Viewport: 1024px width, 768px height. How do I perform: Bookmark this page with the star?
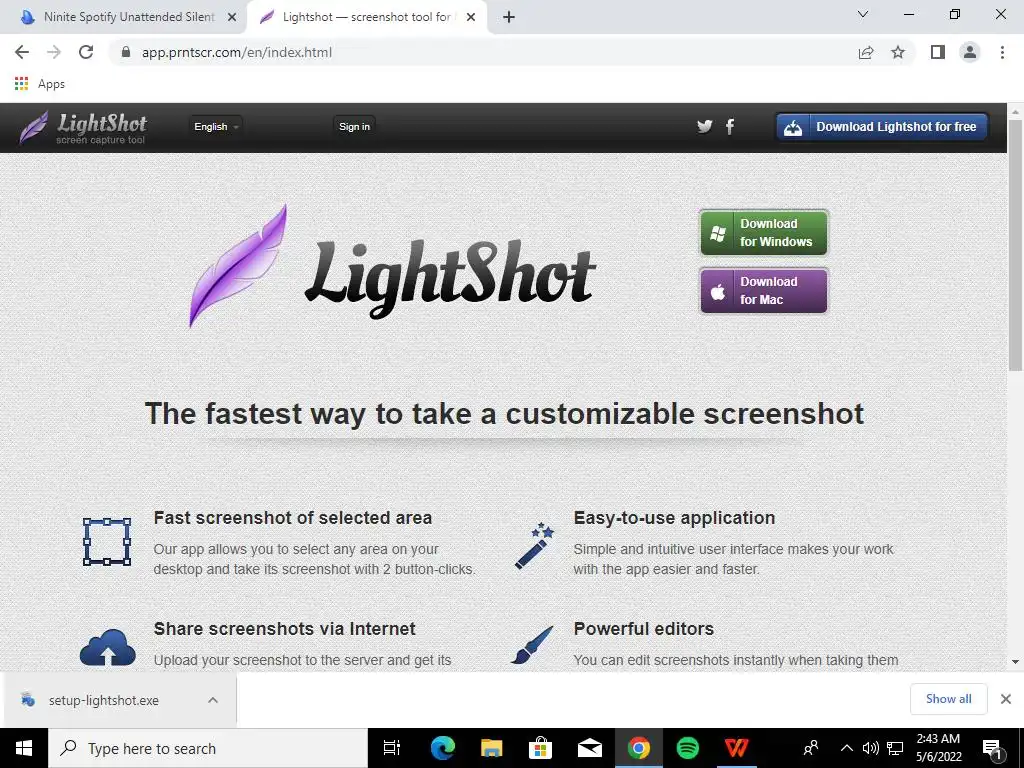(x=898, y=52)
